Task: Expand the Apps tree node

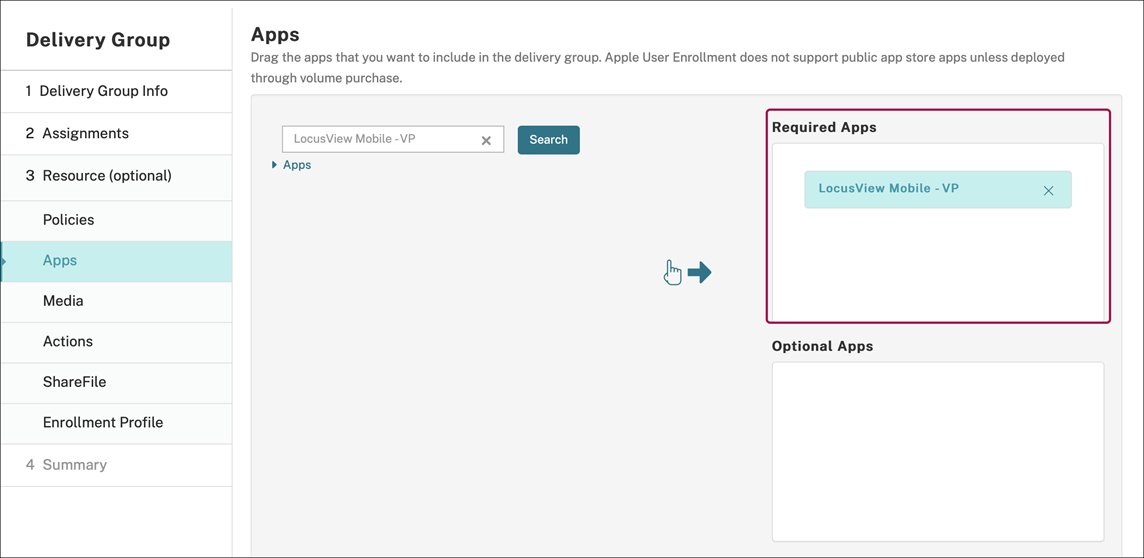Action: point(274,165)
